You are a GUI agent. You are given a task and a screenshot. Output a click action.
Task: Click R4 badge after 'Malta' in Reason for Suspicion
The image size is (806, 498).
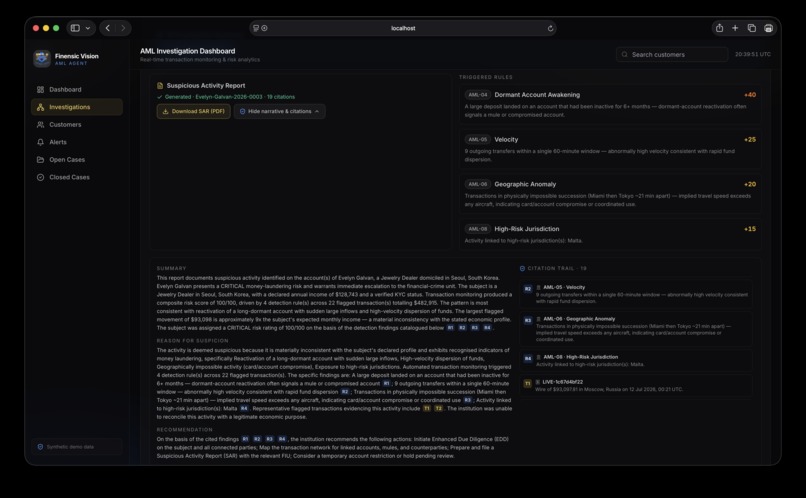(244, 409)
